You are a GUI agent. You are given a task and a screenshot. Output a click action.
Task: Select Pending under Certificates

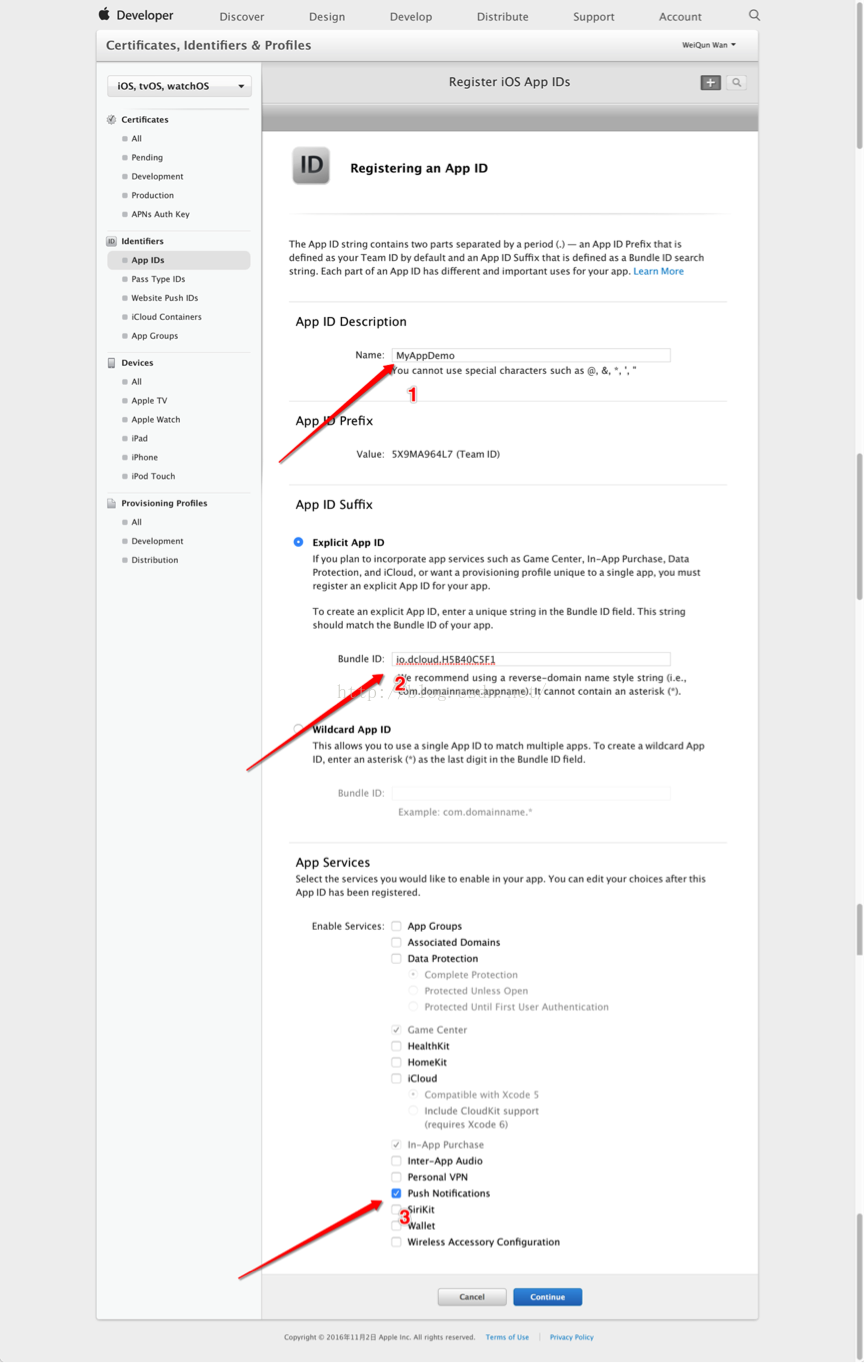tap(147, 158)
